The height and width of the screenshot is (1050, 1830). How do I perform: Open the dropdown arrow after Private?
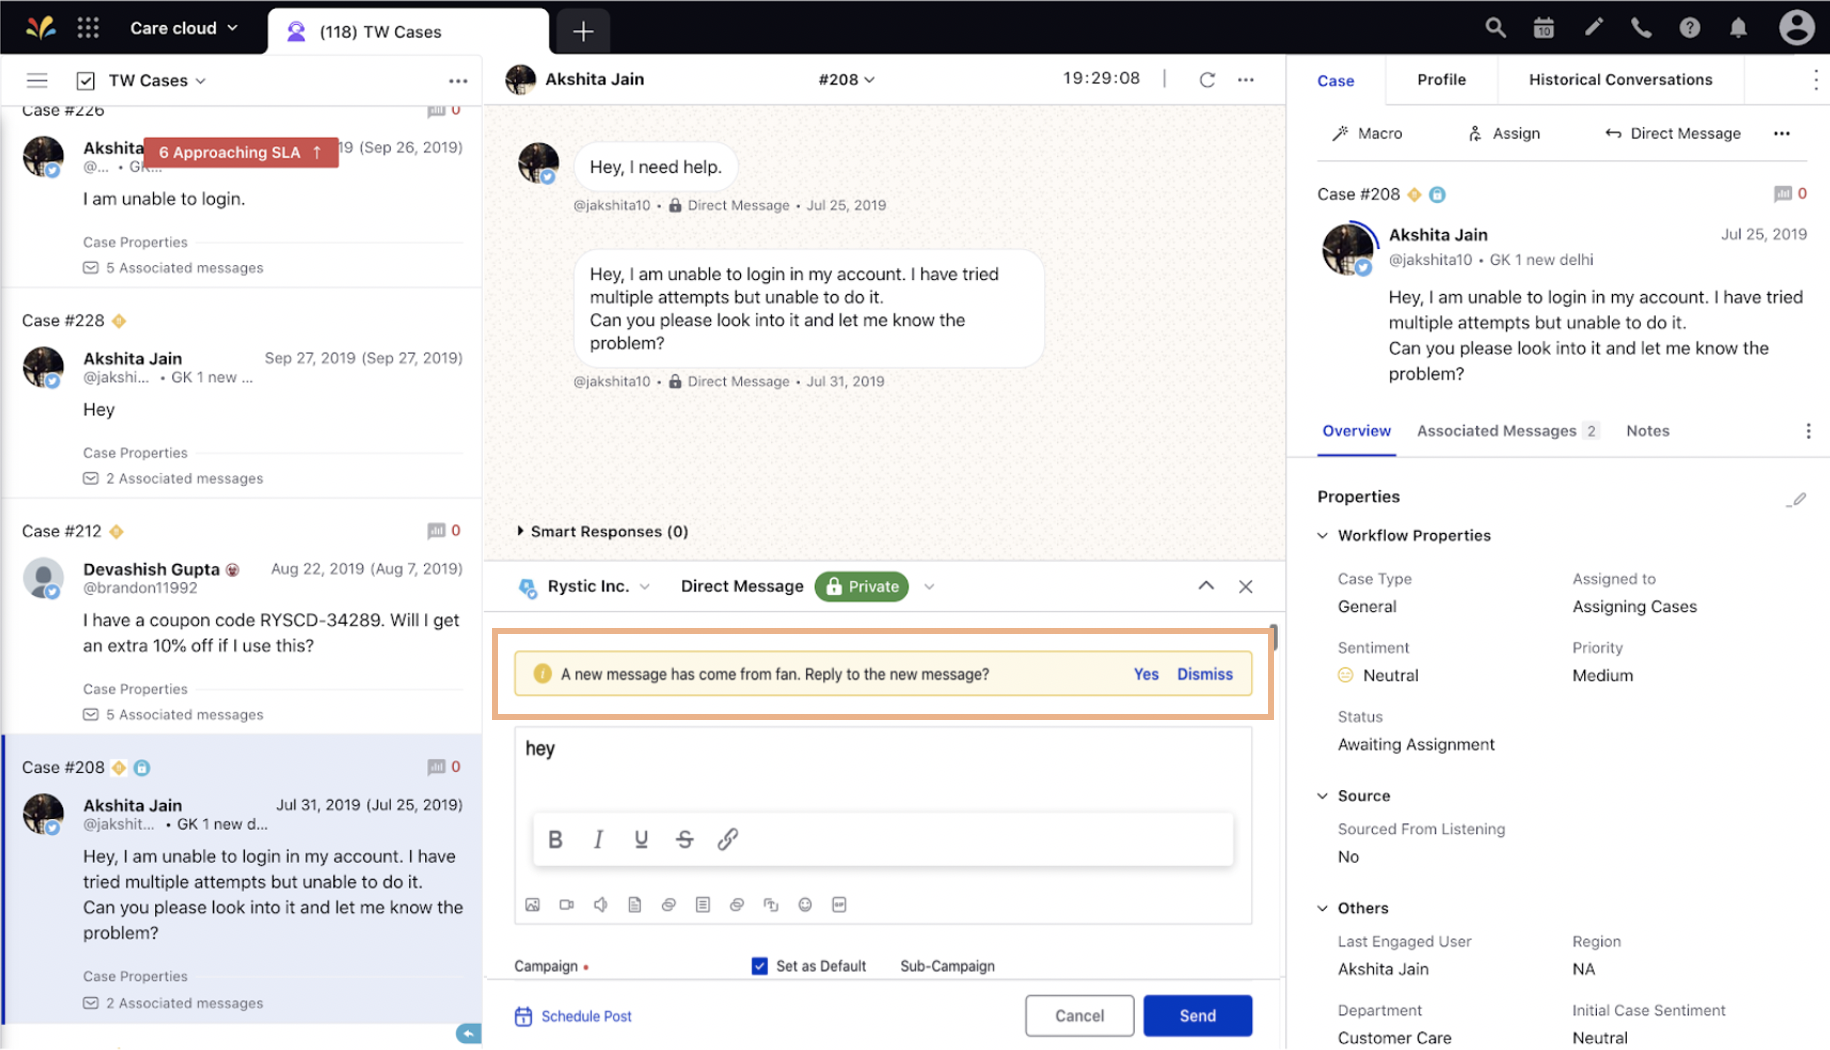coord(929,587)
